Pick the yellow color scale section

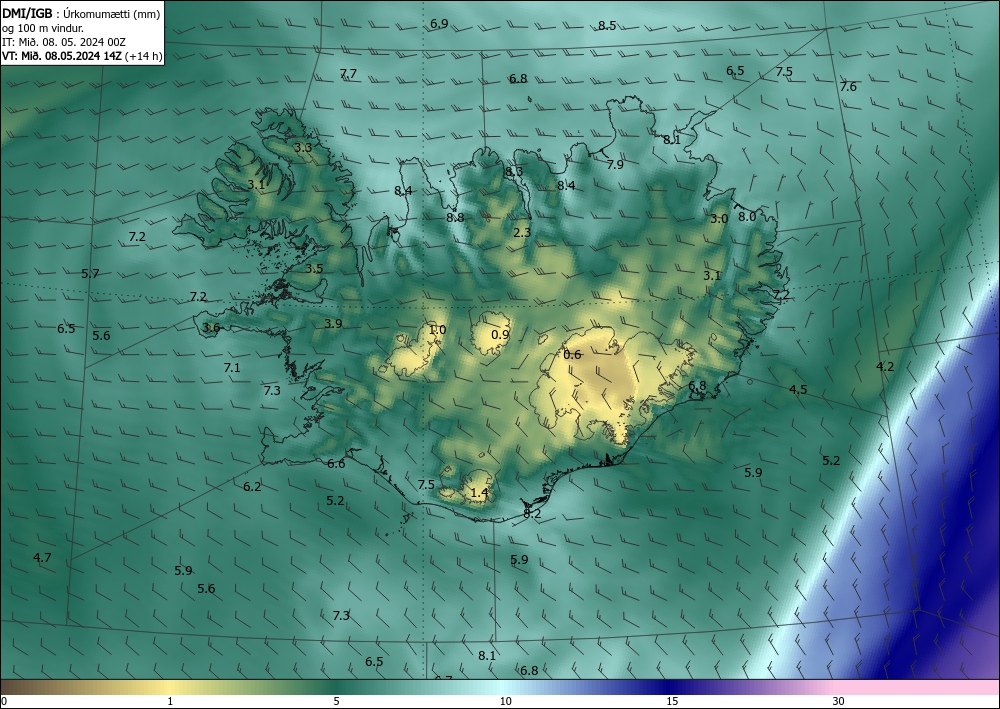coord(169,687)
